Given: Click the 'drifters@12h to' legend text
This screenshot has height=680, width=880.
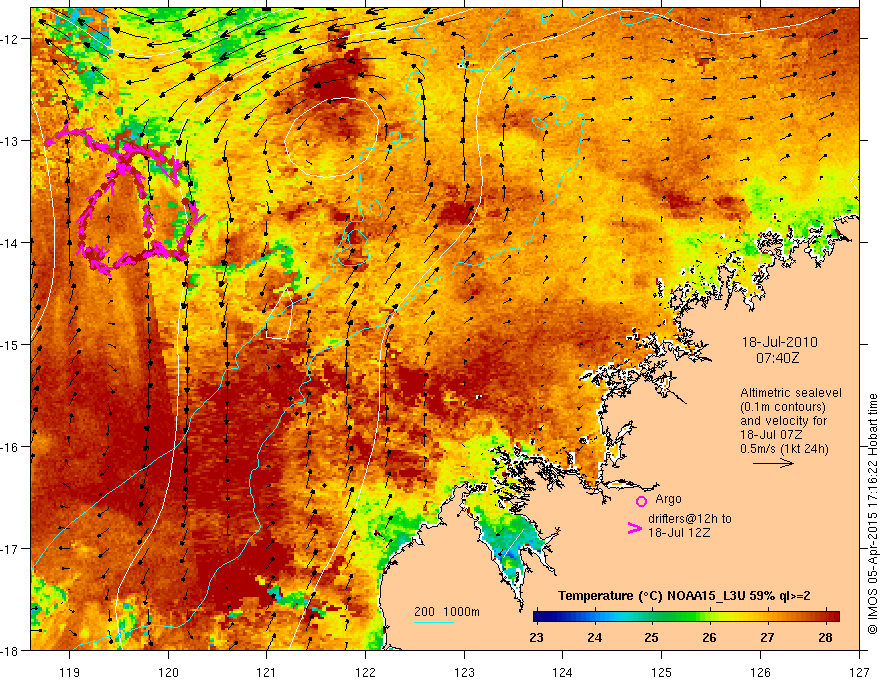Looking at the screenshot, I should pos(690,519).
